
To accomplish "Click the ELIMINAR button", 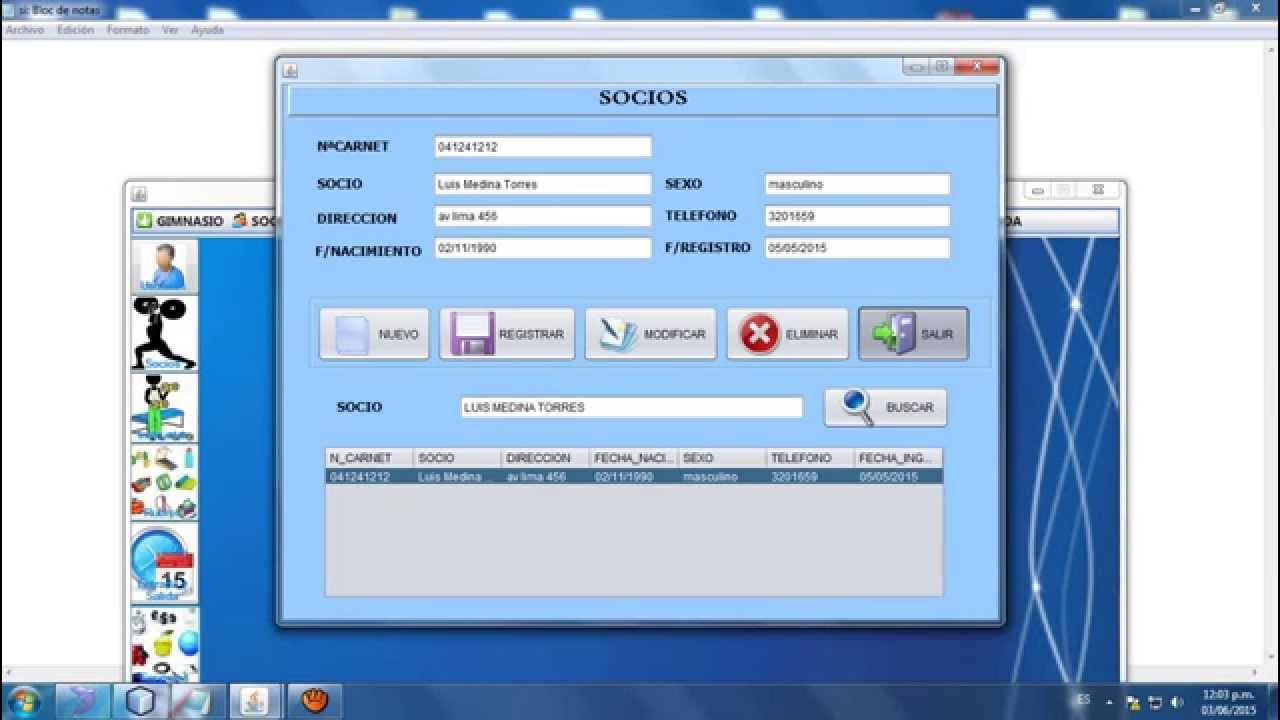I will pyautogui.click(x=788, y=334).
